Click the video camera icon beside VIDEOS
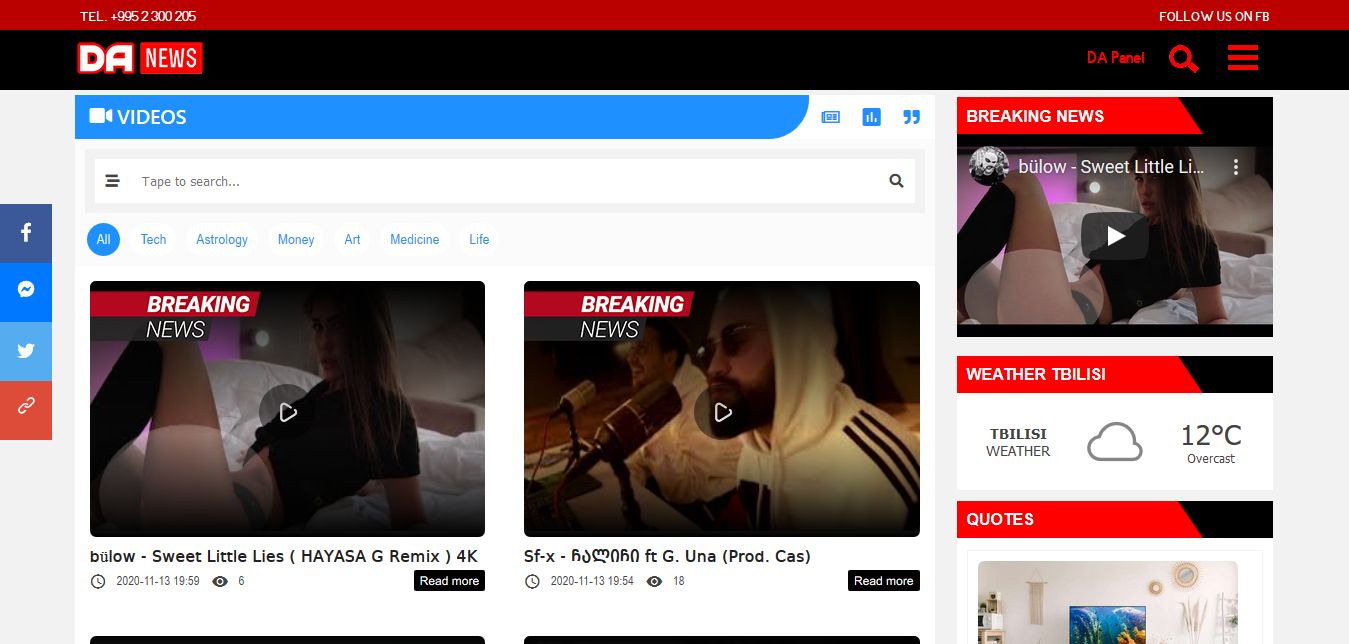The image size is (1349, 644). [x=100, y=116]
